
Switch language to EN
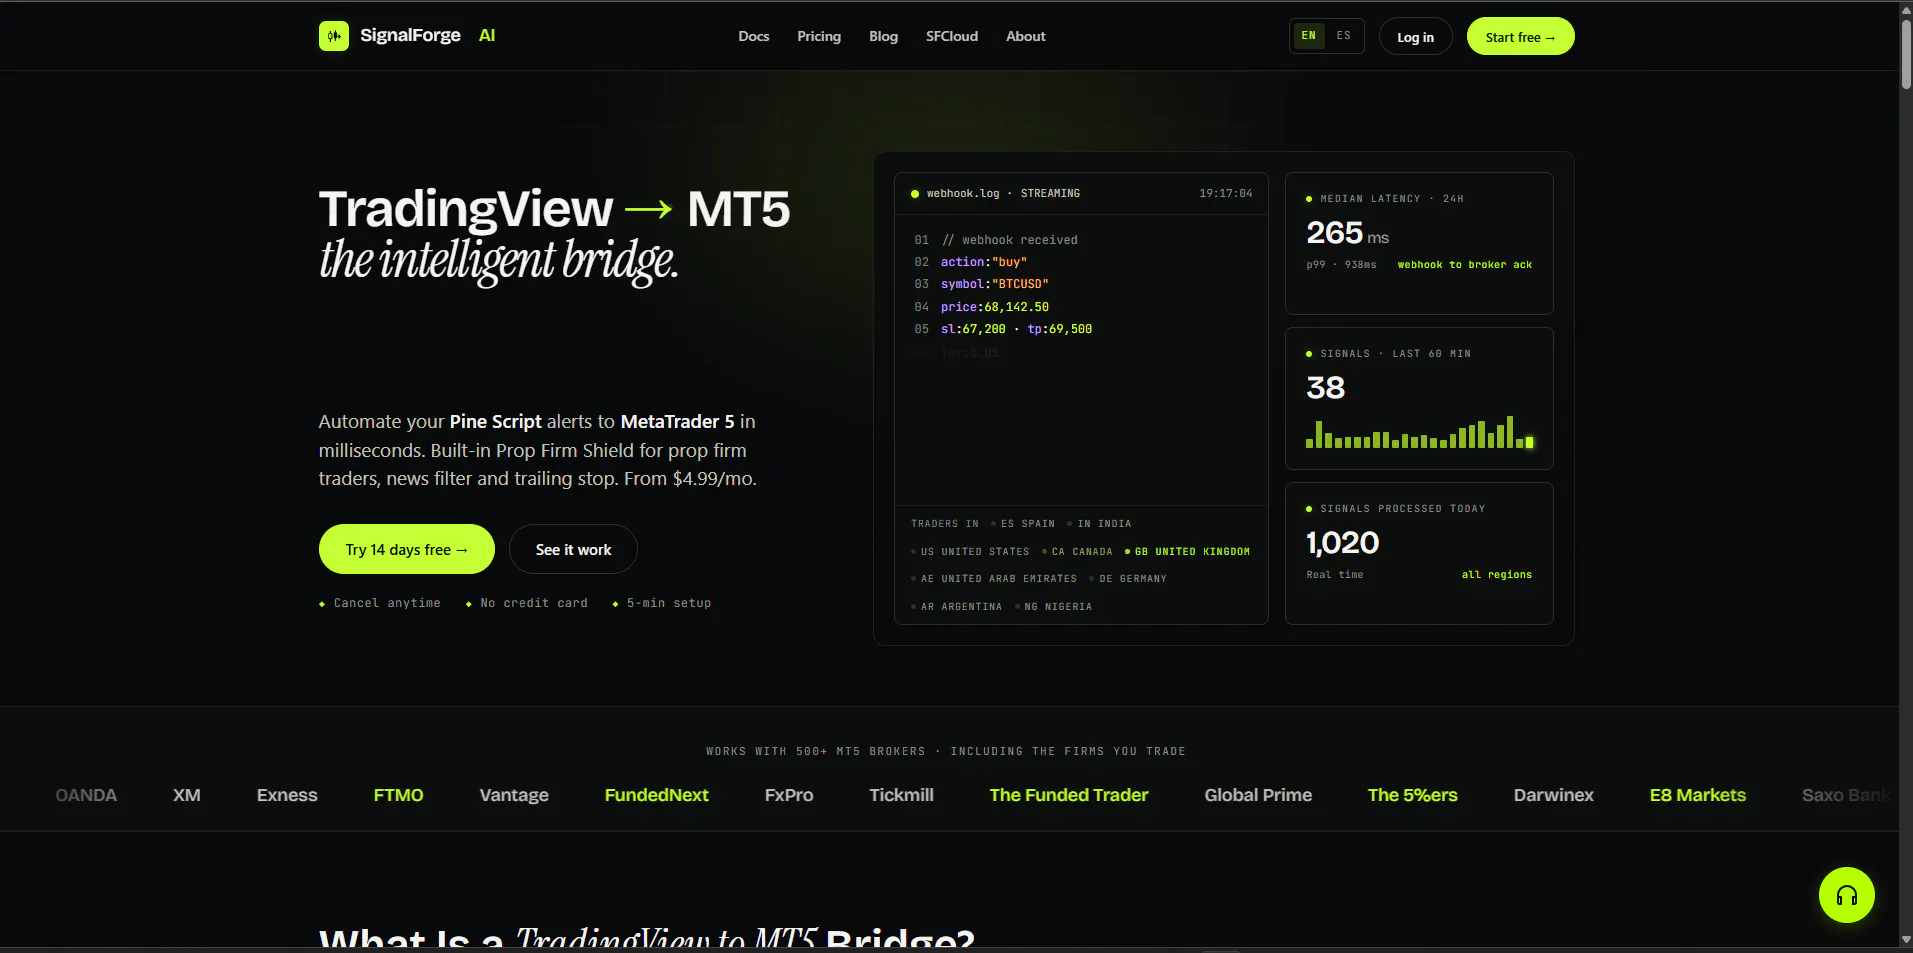pos(1308,36)
